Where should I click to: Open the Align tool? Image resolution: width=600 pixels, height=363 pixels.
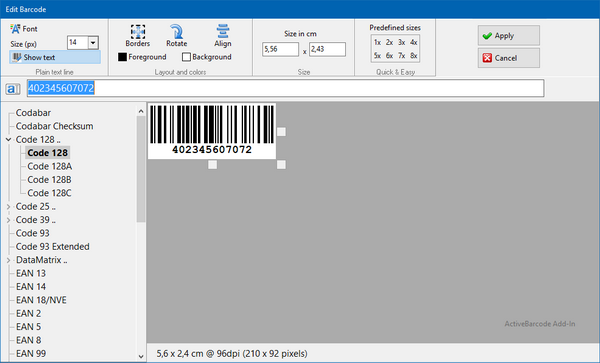coord(223,36)
